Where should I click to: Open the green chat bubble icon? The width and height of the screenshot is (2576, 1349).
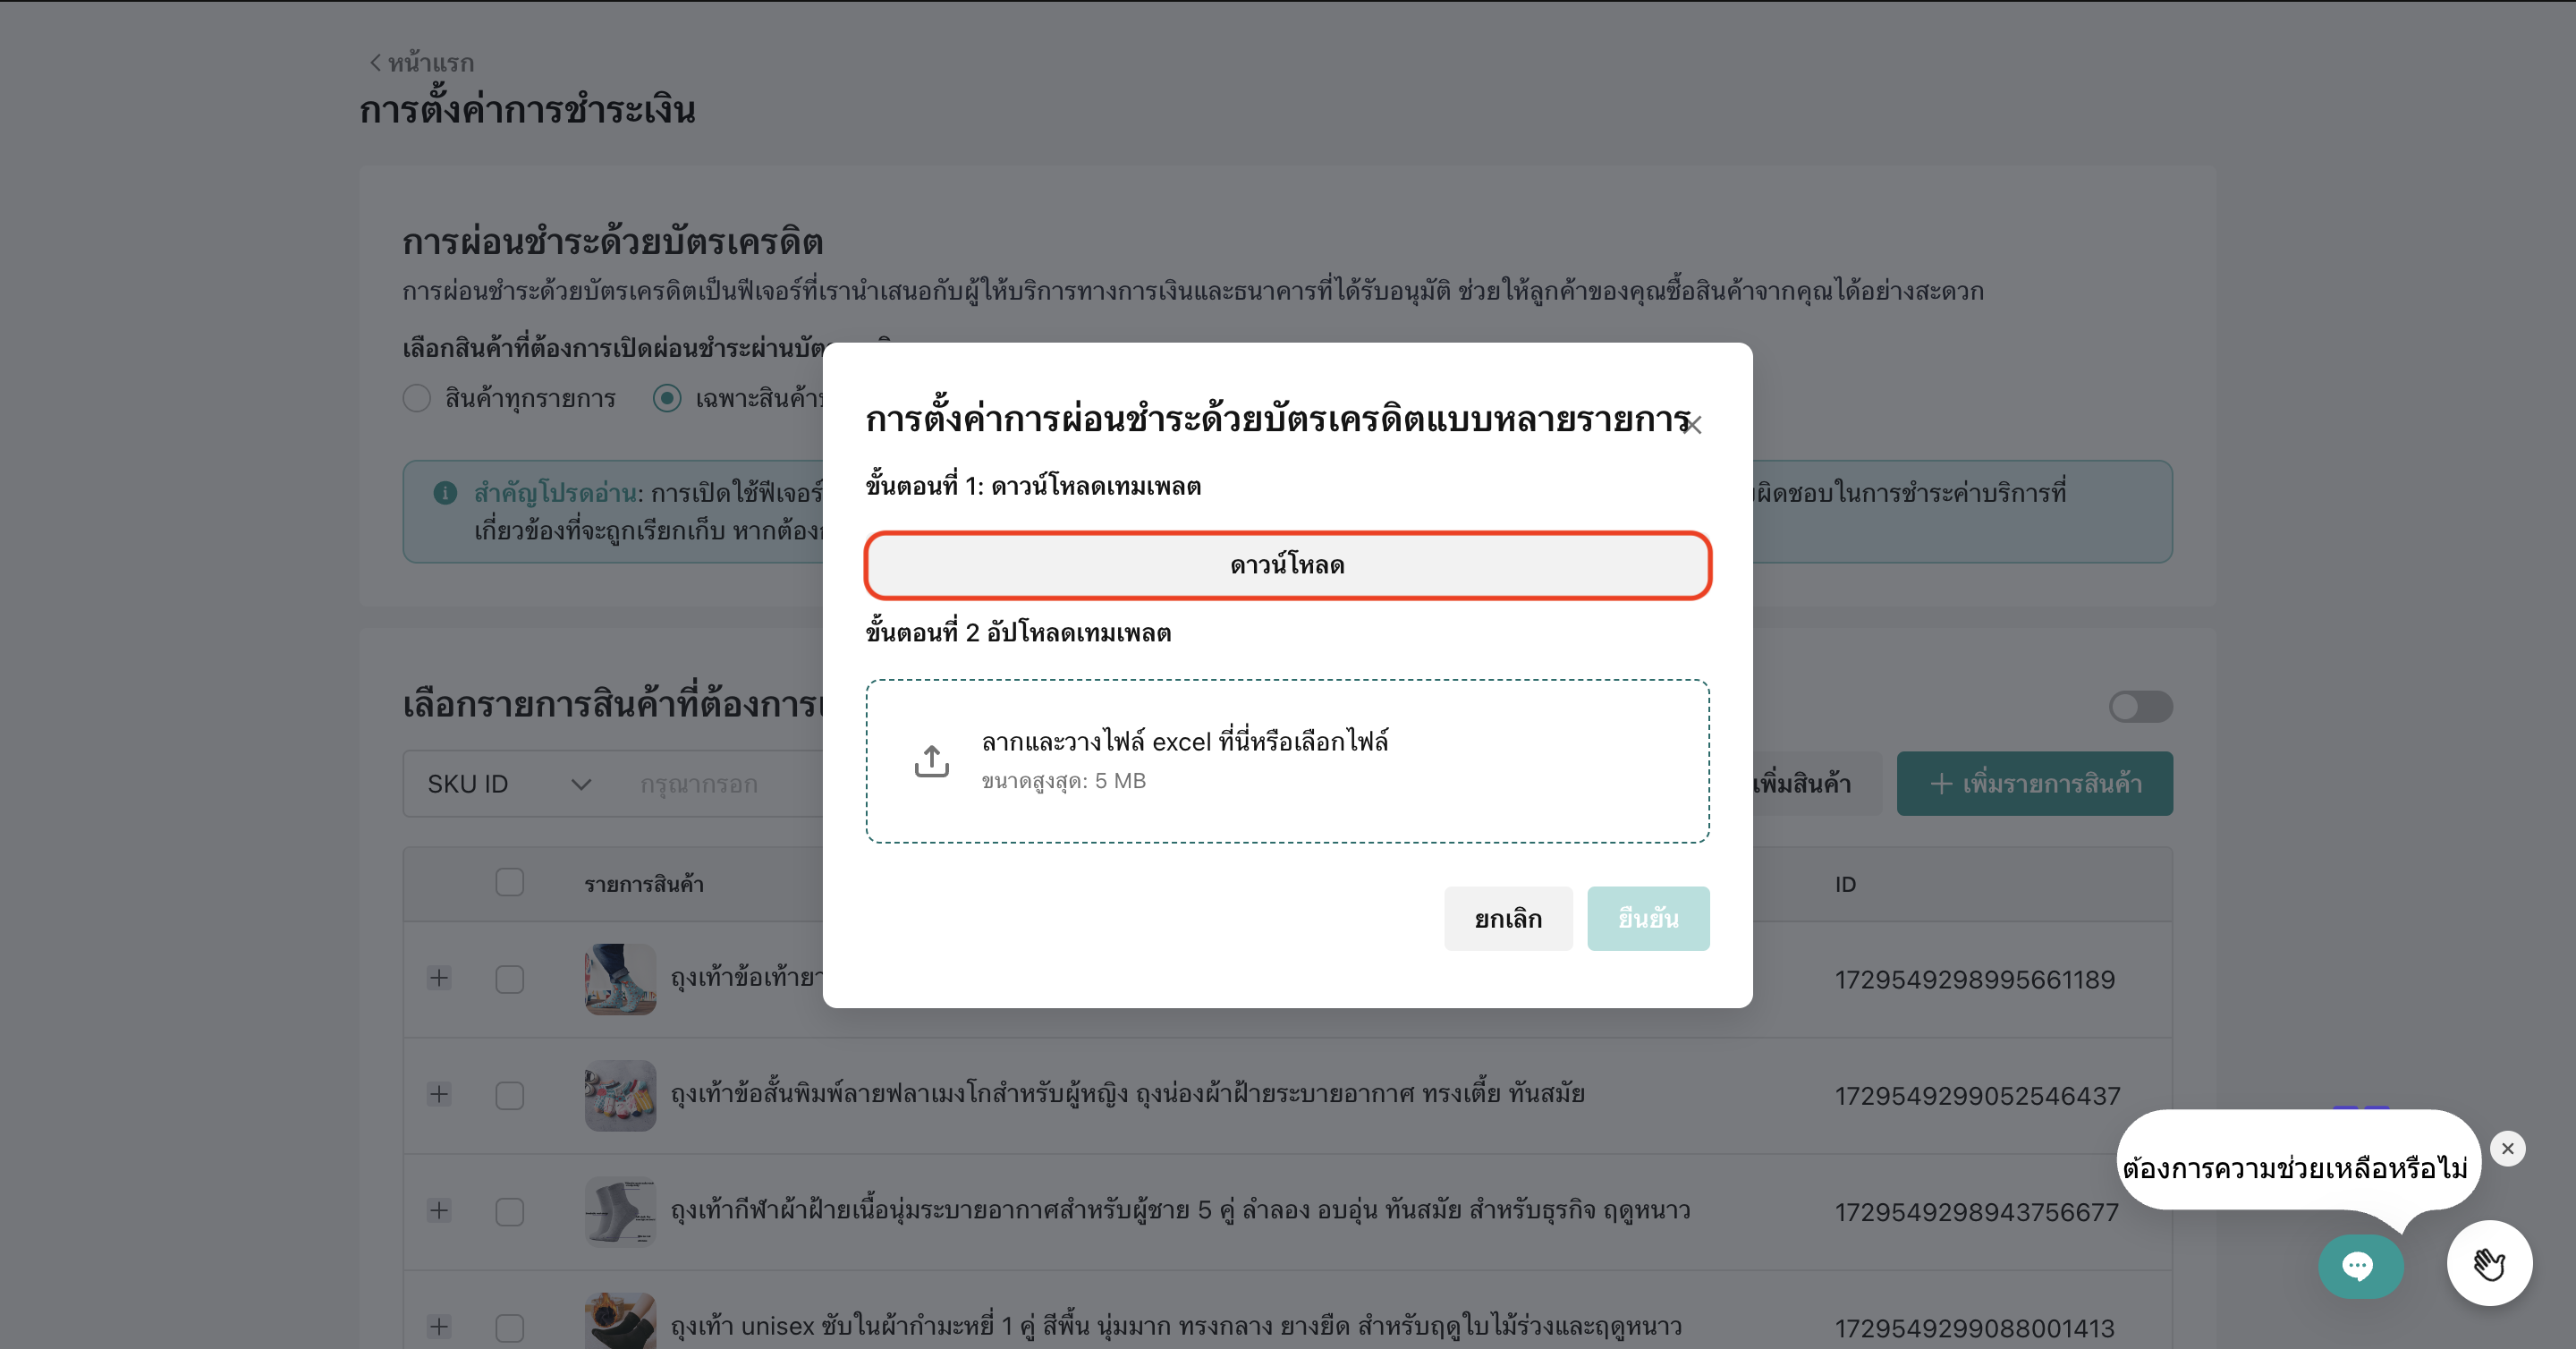click(2360, 1266)
